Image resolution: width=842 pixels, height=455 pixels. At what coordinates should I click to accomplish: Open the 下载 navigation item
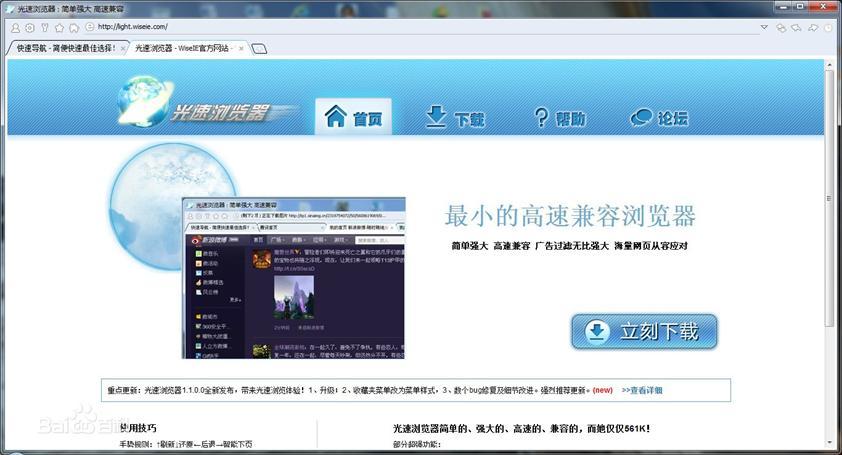tap(455, 117)
